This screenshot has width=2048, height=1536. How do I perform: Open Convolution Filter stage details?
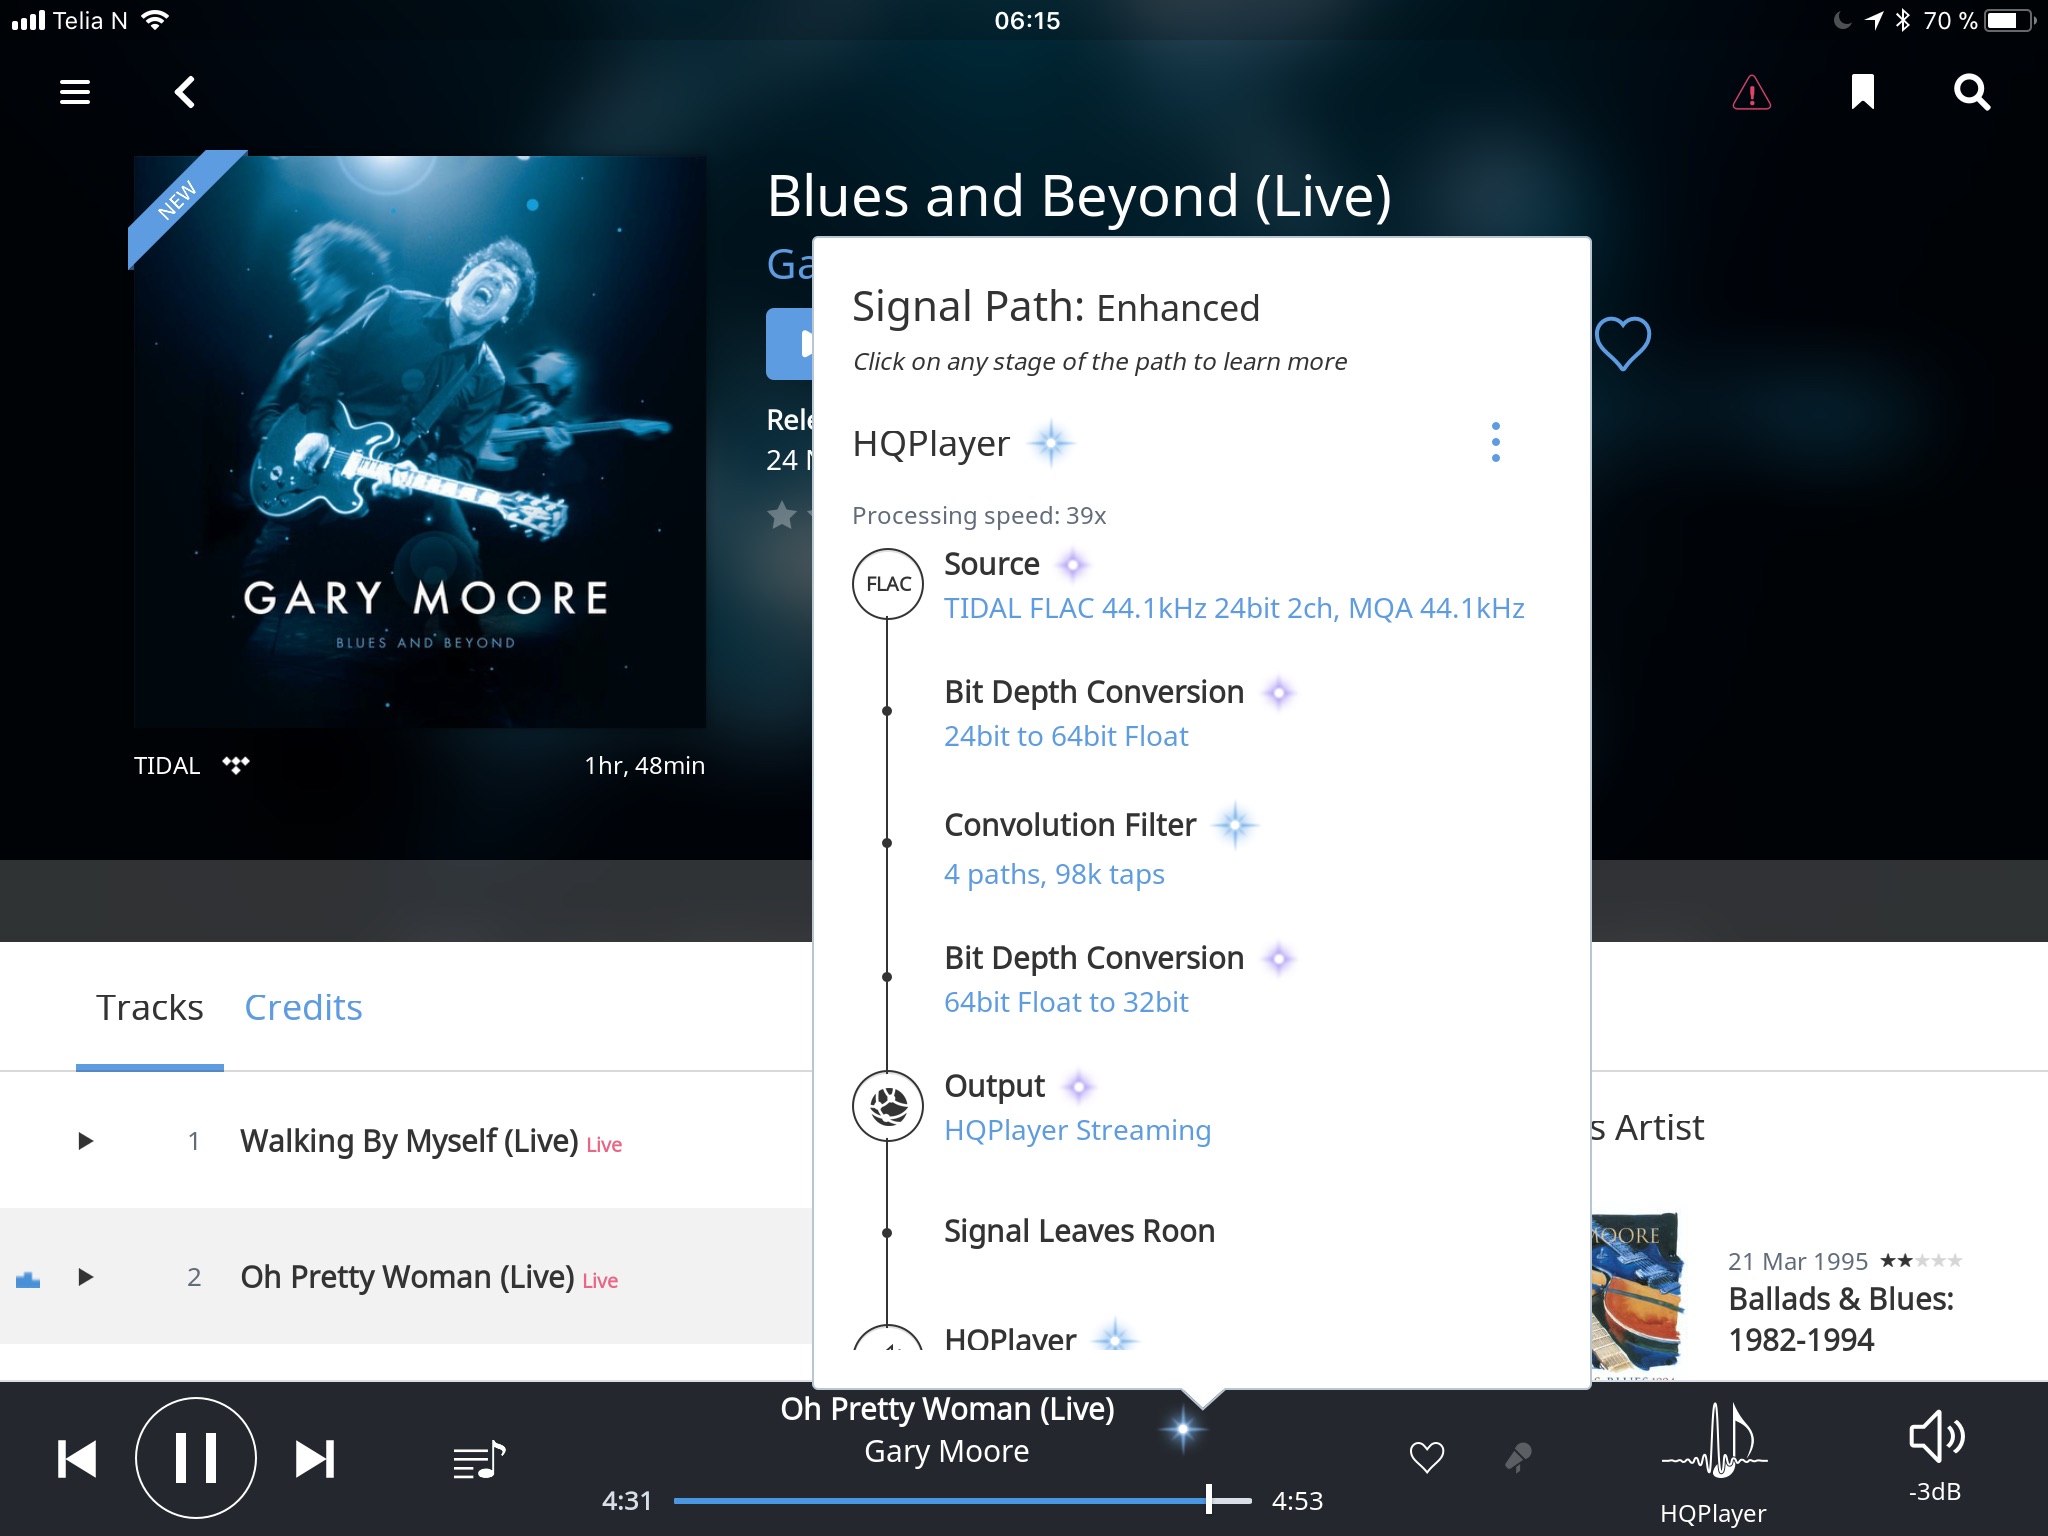(1070, 825)
